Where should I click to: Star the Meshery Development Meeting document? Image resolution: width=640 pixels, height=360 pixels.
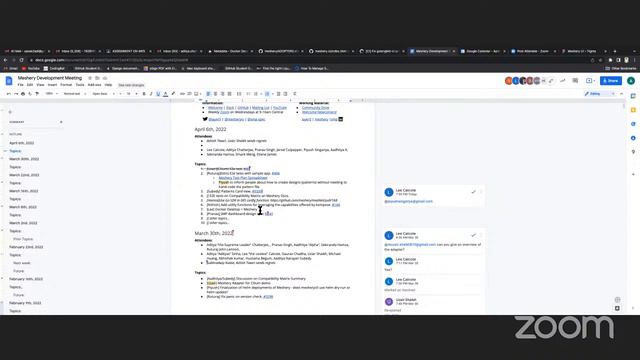(x=90, y=78)
